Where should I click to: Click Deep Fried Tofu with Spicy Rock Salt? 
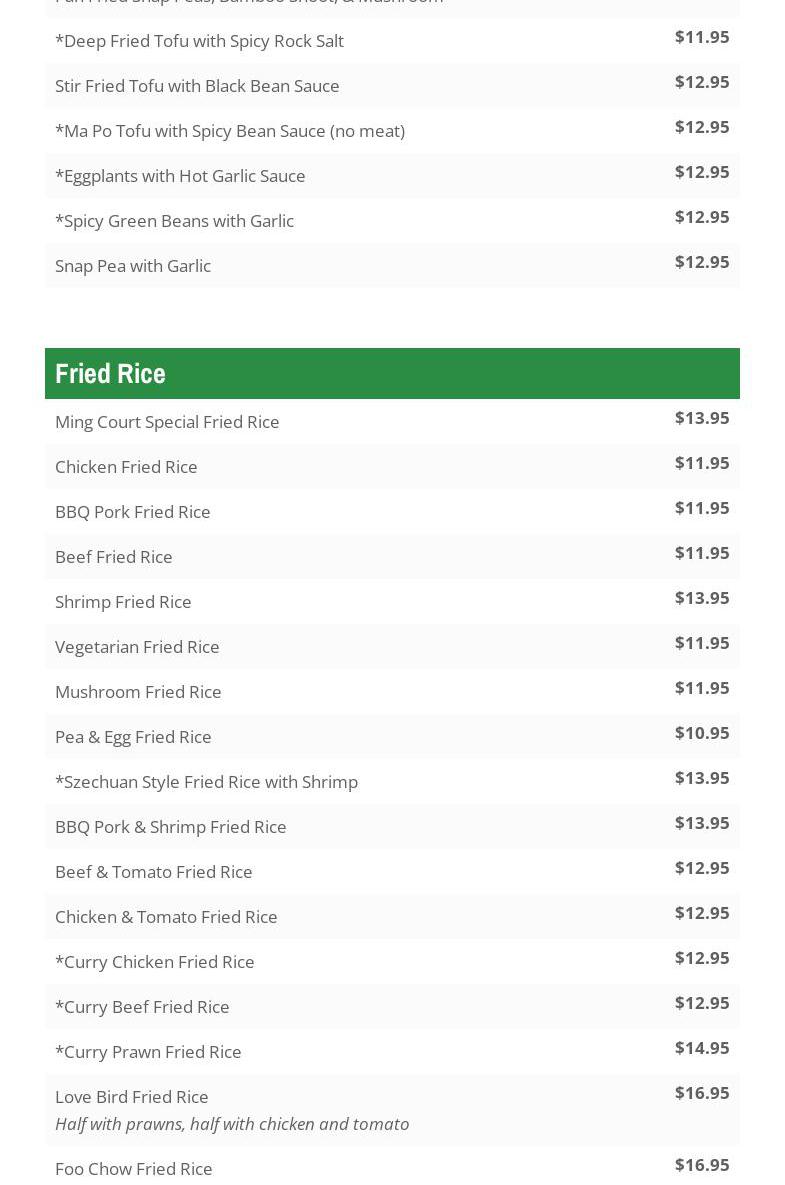pyautogui.click(x=199, y=41)
